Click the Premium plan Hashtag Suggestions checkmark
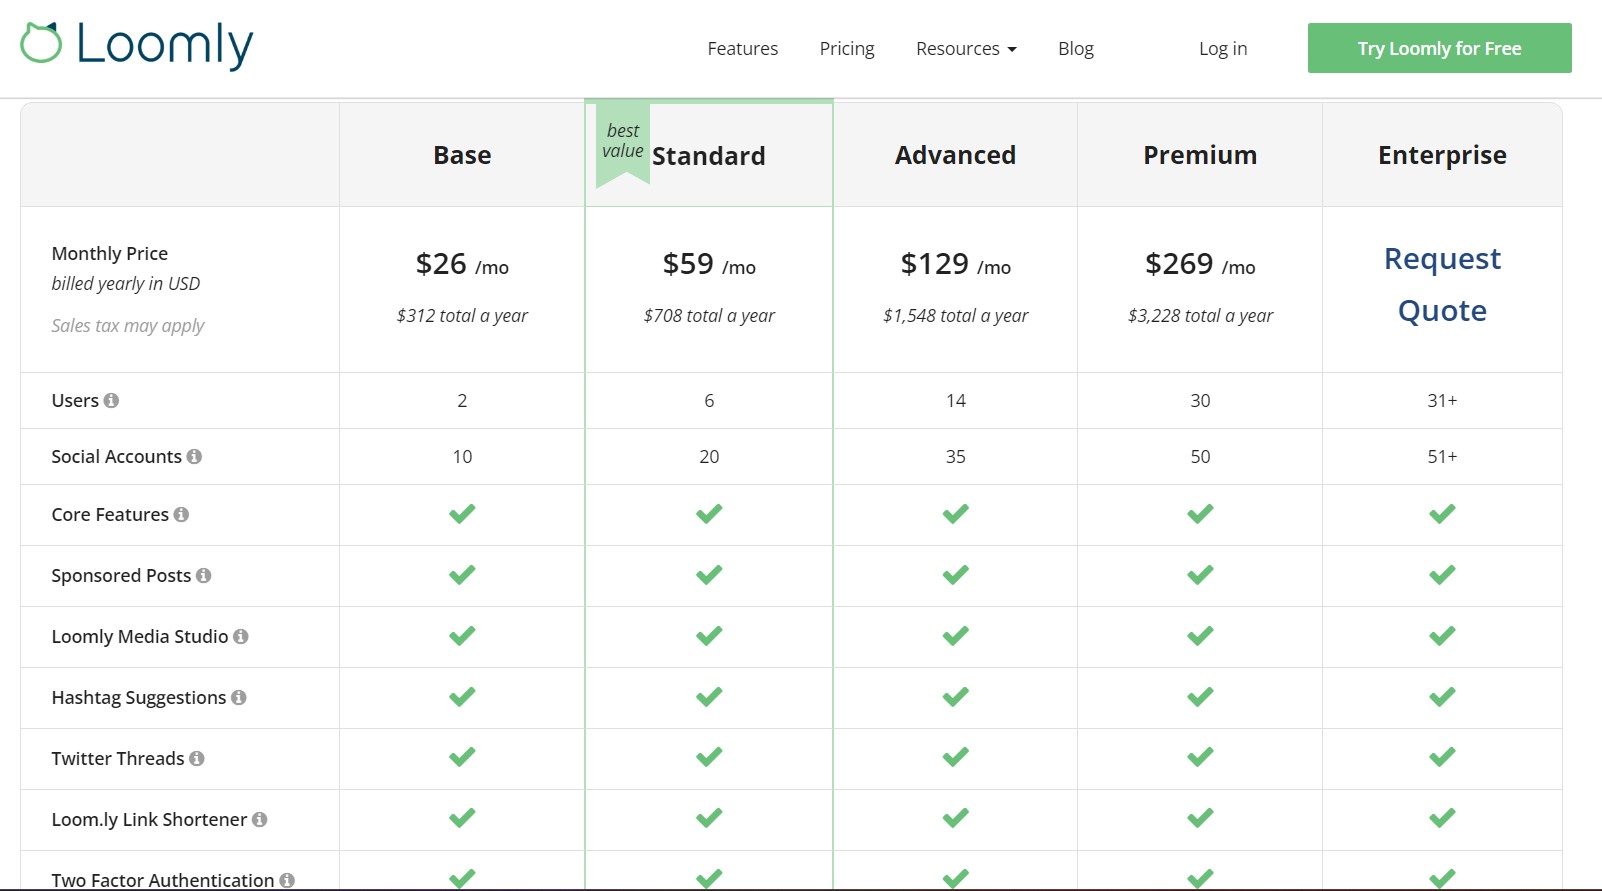Screen dimensions: 1602x891 pos(1200,697)
